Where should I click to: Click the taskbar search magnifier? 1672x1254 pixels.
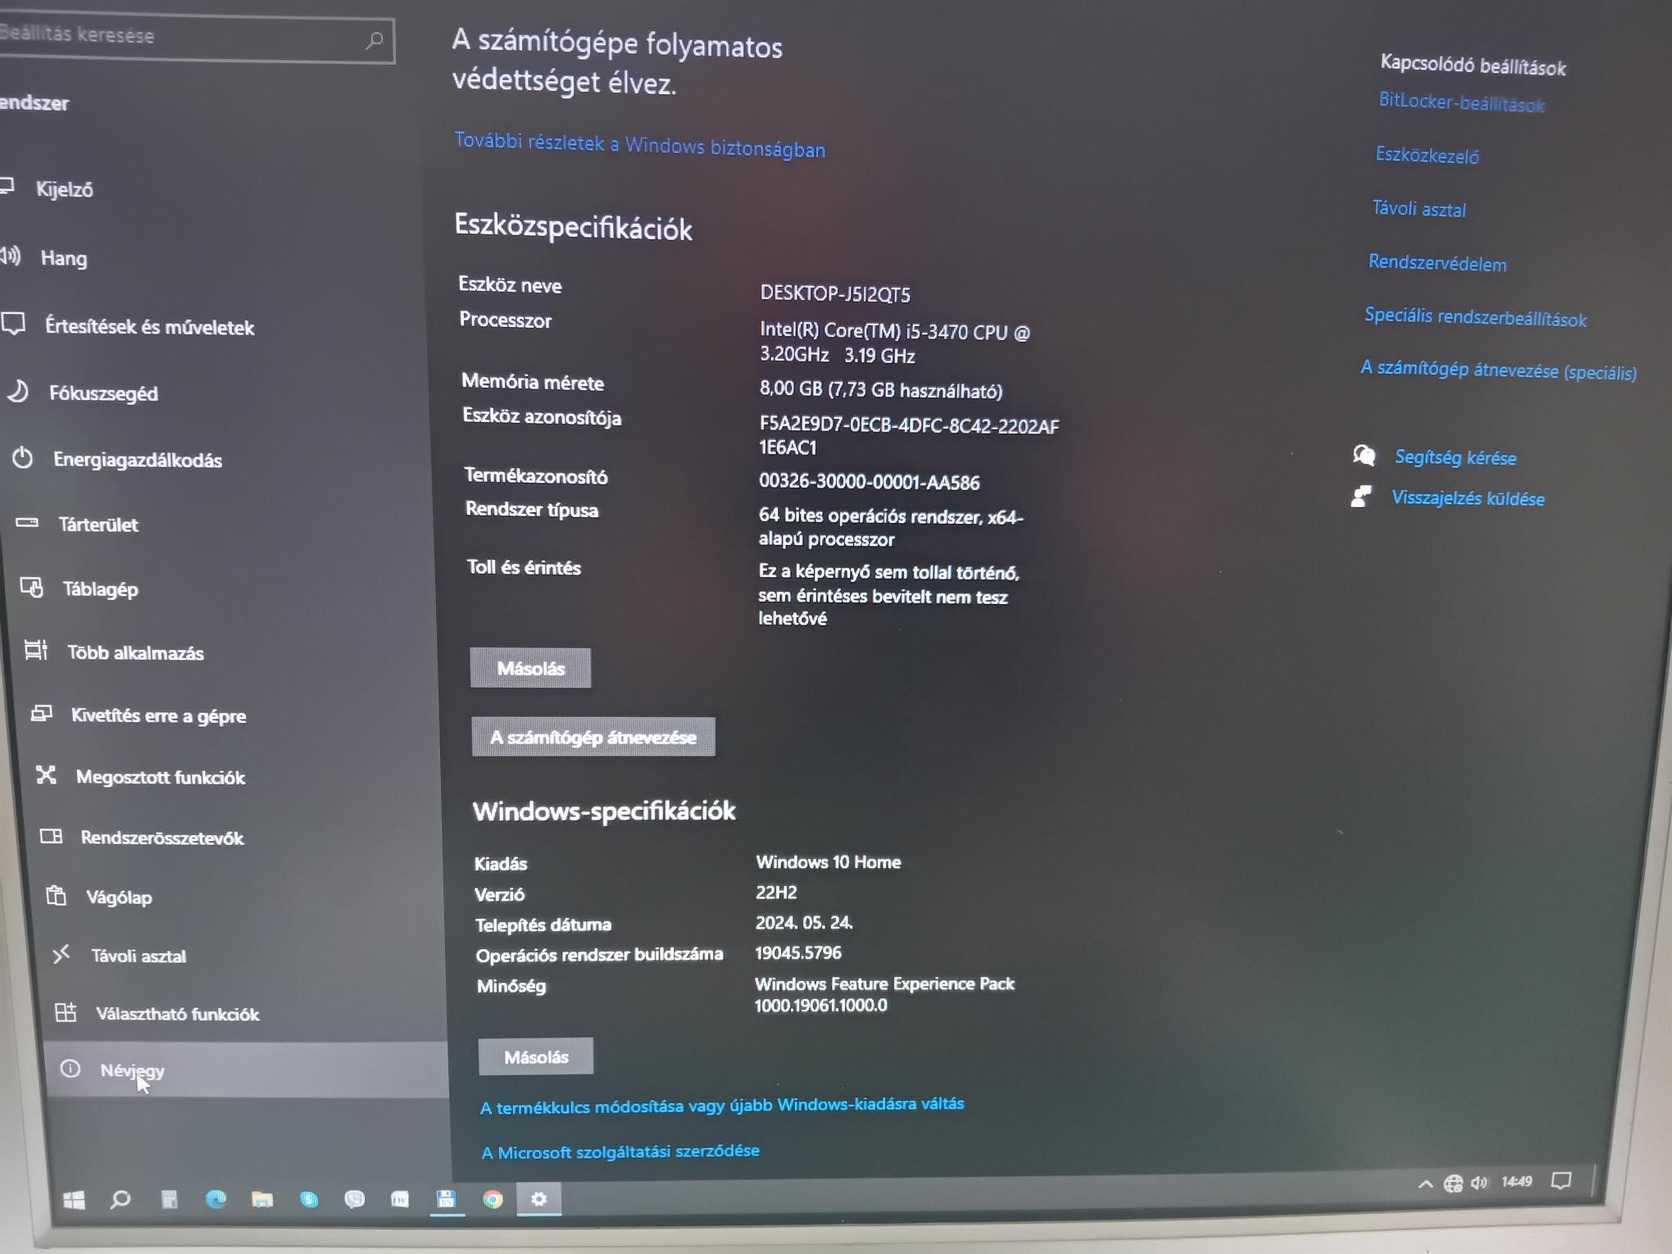tap(120, 1199)
